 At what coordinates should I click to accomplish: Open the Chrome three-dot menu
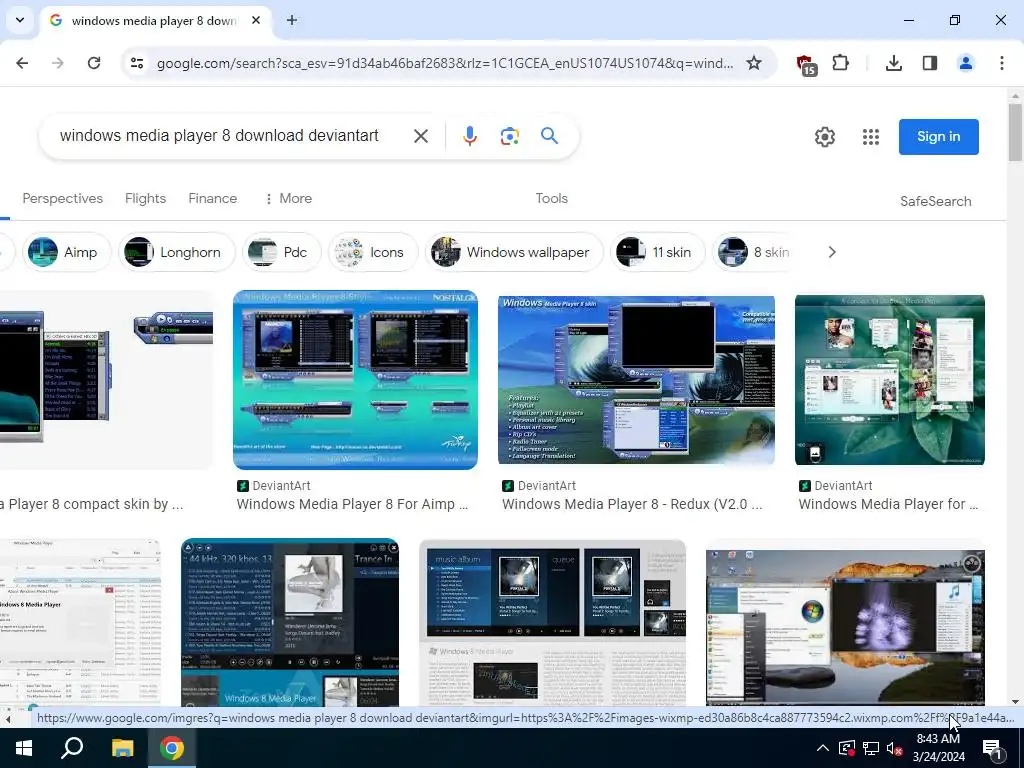1001,63
